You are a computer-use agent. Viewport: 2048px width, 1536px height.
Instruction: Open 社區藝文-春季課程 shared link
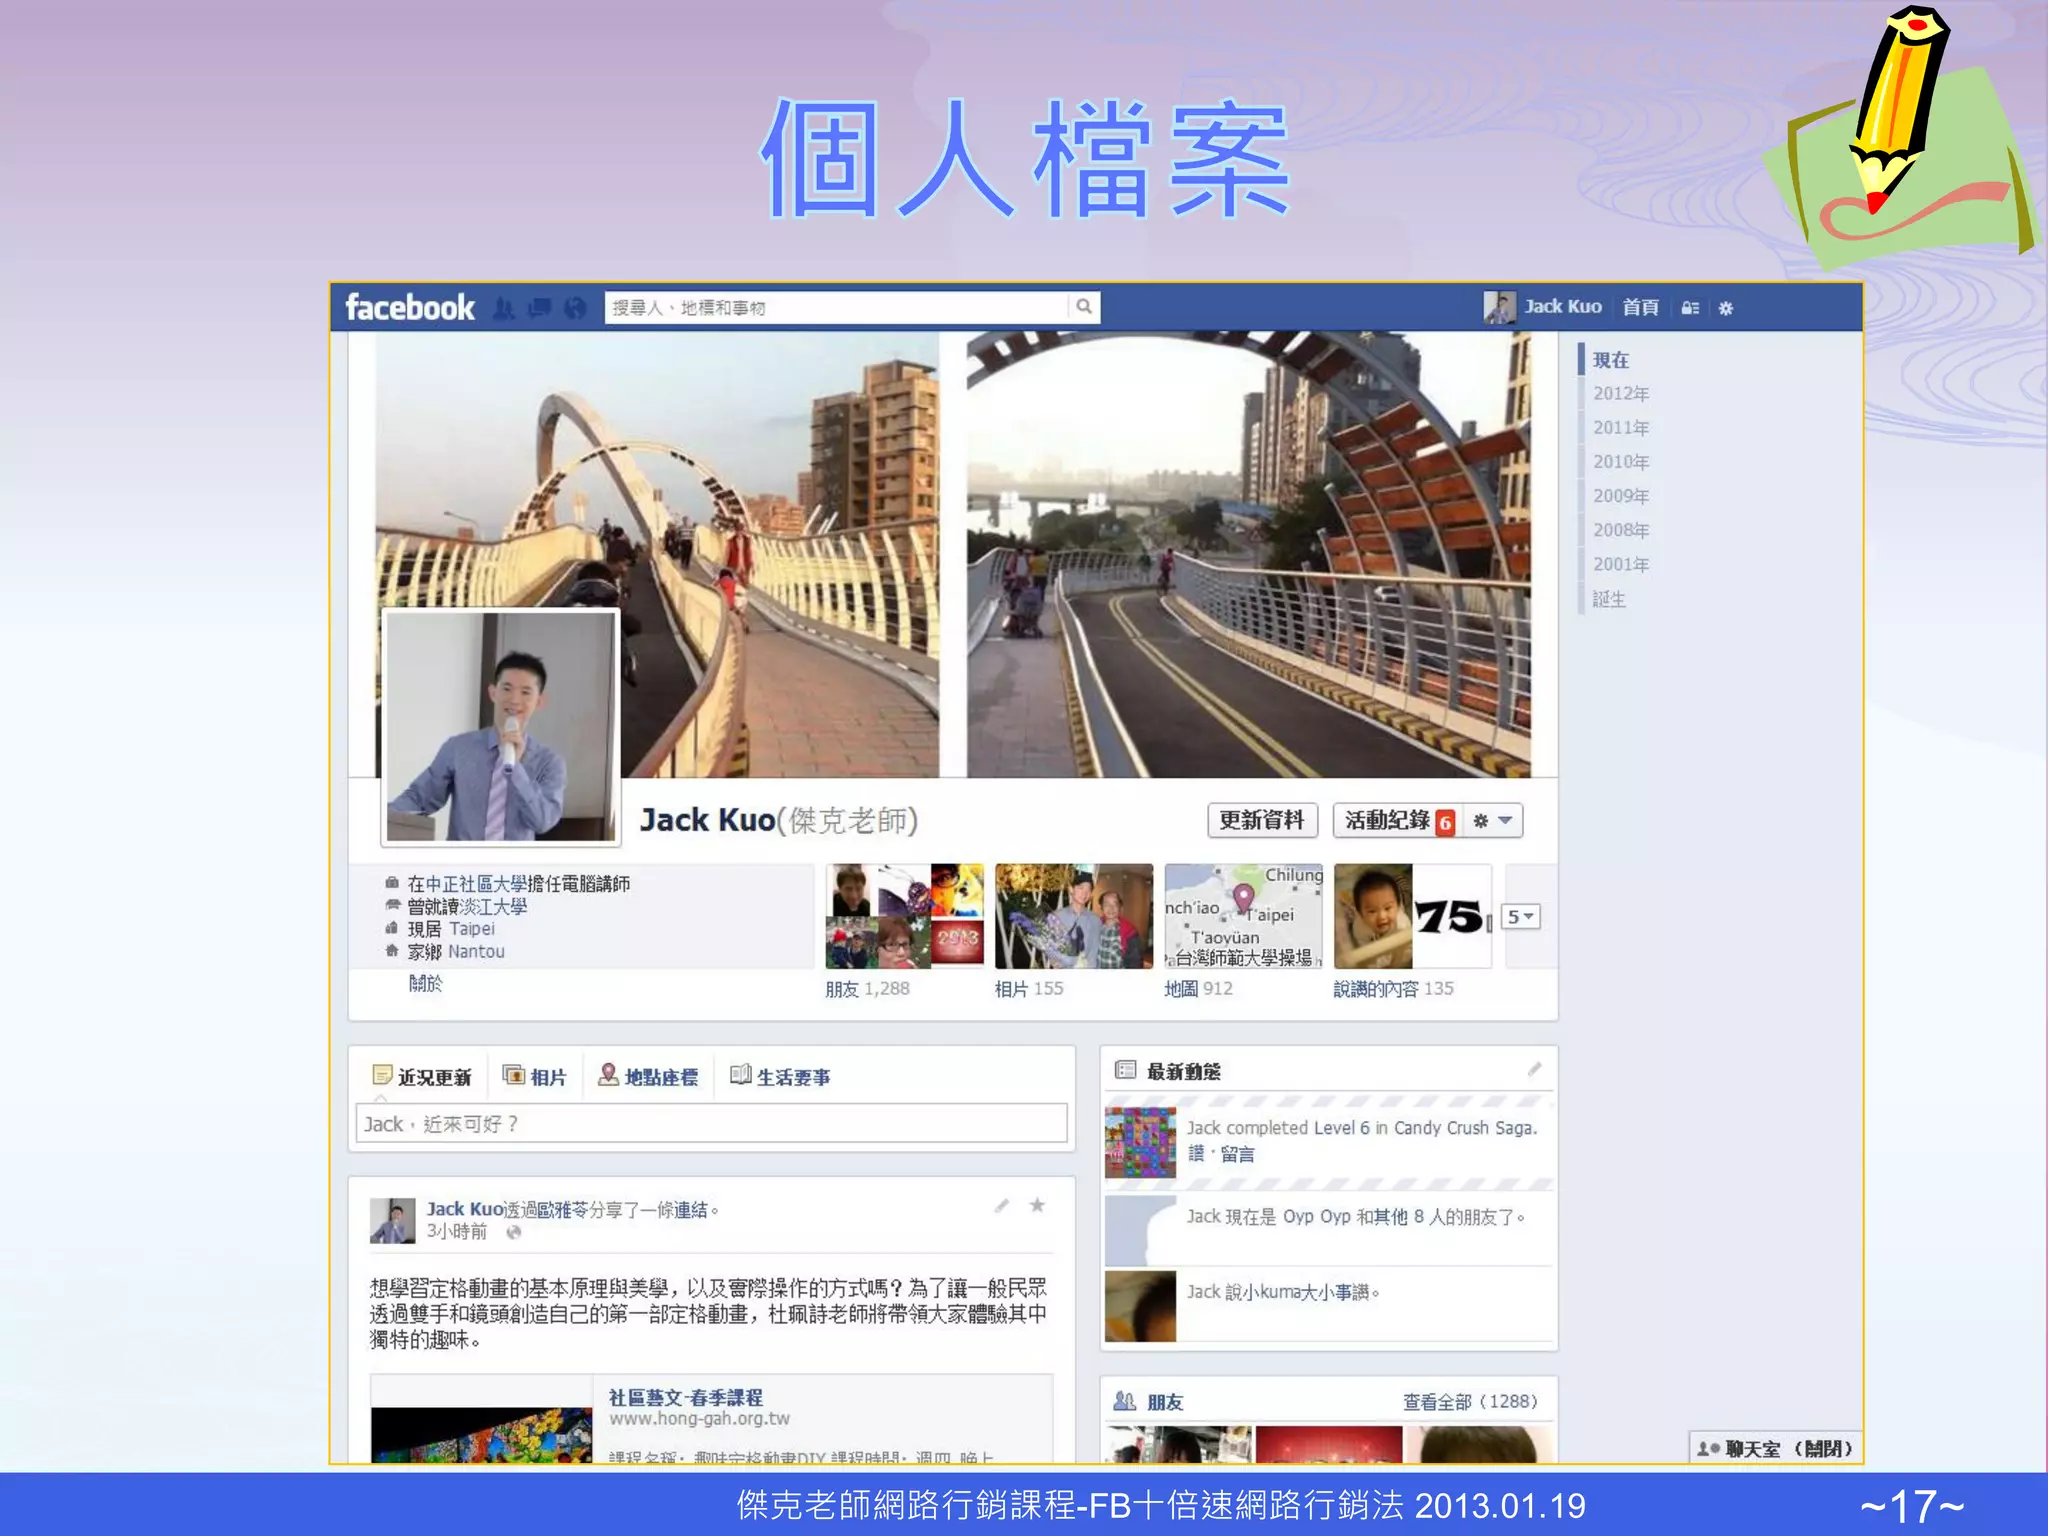tap(686, 1398)
